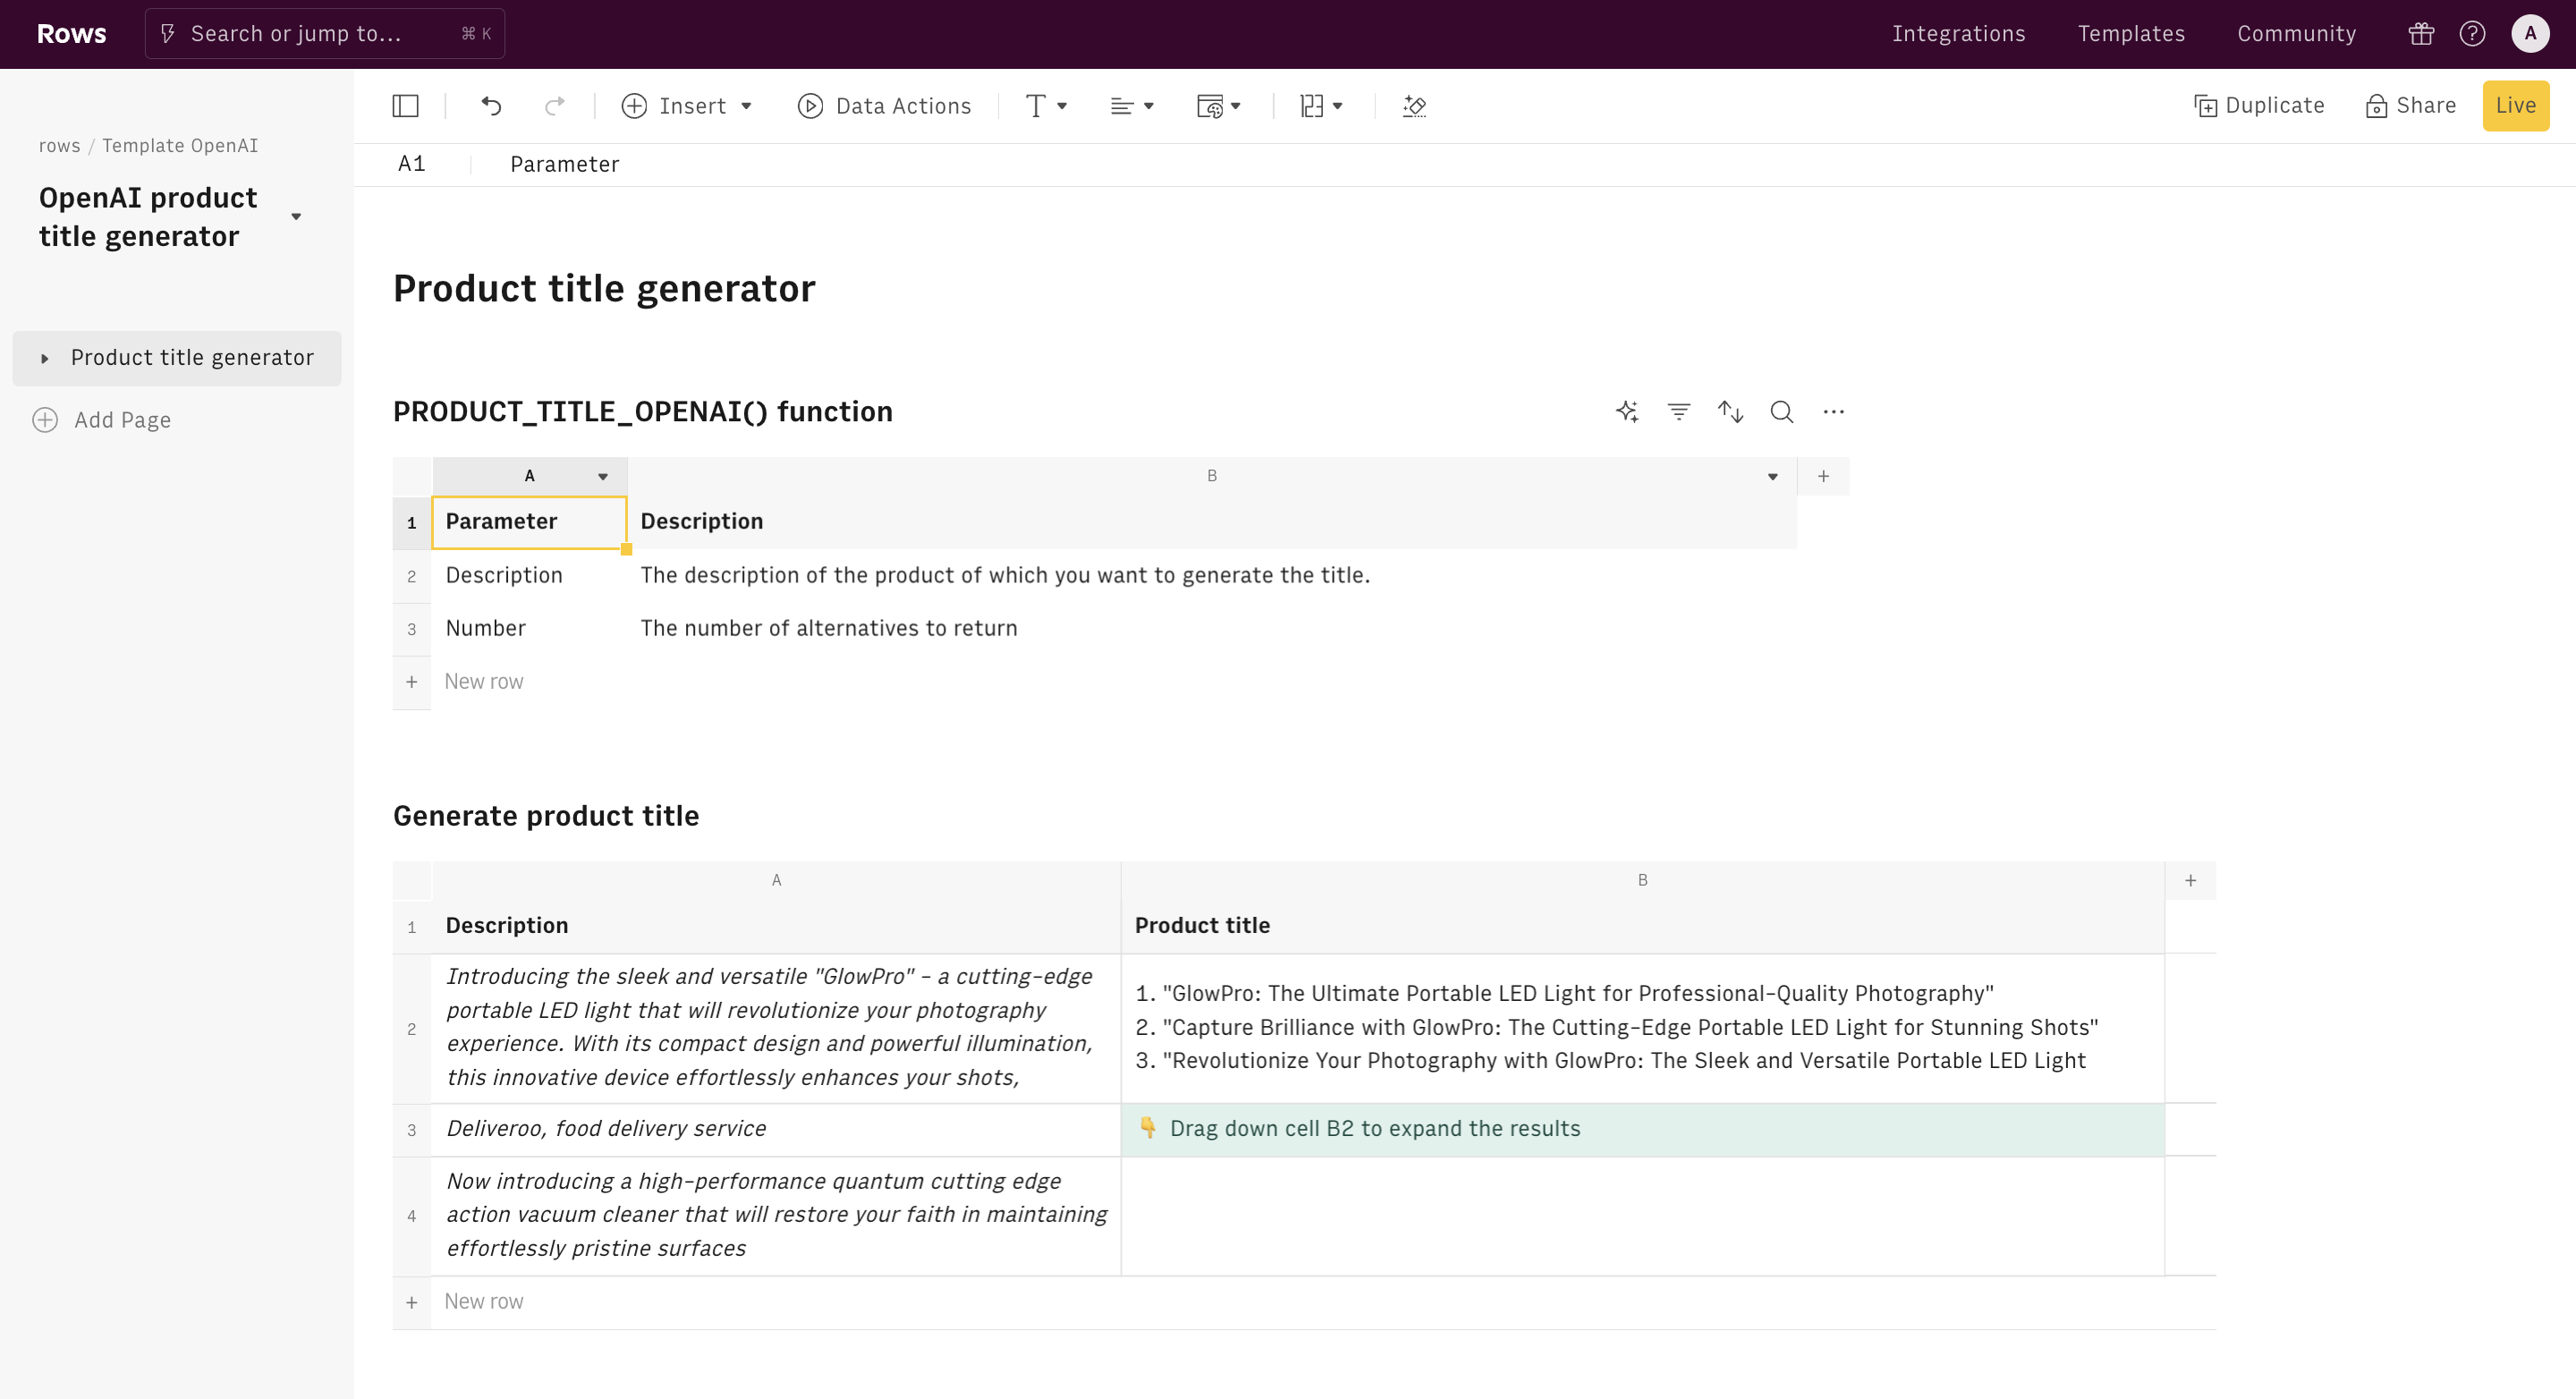
Task: Open the OpenAI product title generator dropdown
Action: (296, 217)
